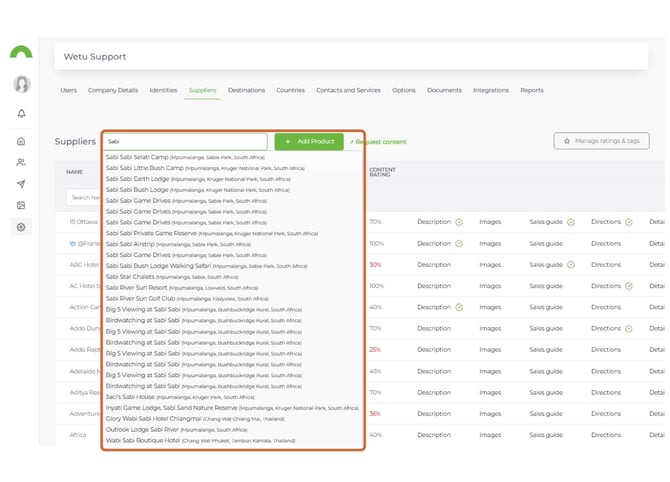670x482 pixels.
Task: Open the image gallery icon in sidebar
Action: 21,206
